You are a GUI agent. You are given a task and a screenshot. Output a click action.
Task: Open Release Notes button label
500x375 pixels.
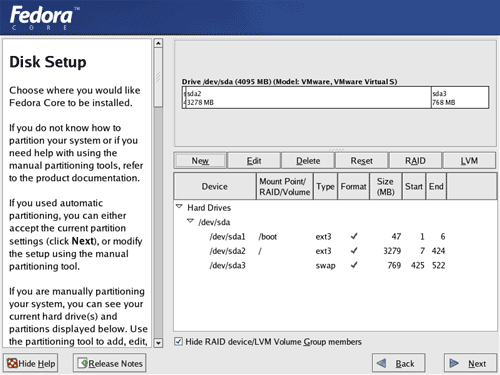[115, 363]
